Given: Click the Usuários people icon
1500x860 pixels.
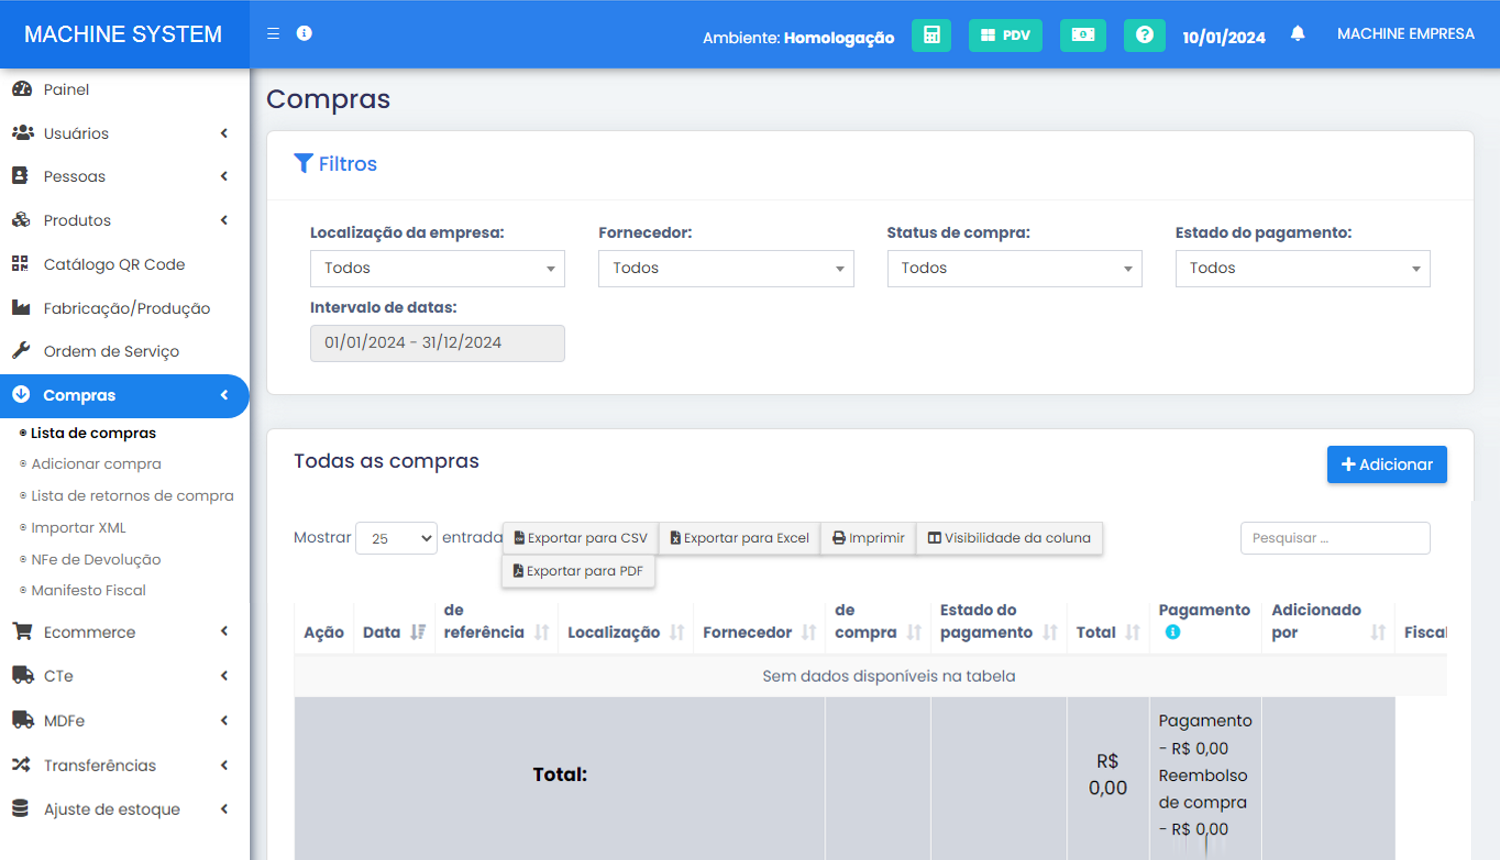Looking at the screenshot, I should coord(22,133).
